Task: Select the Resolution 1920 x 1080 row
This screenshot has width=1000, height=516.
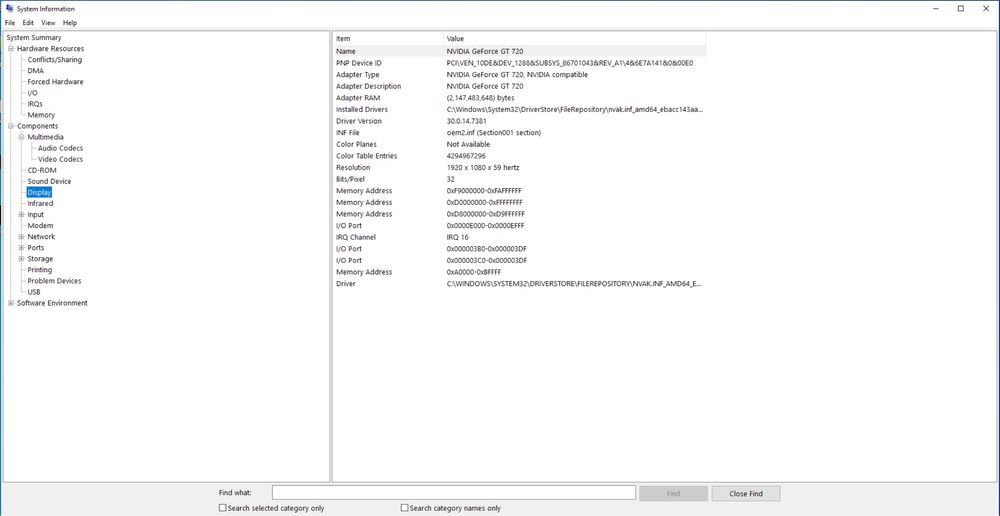Action: point(520,168)
